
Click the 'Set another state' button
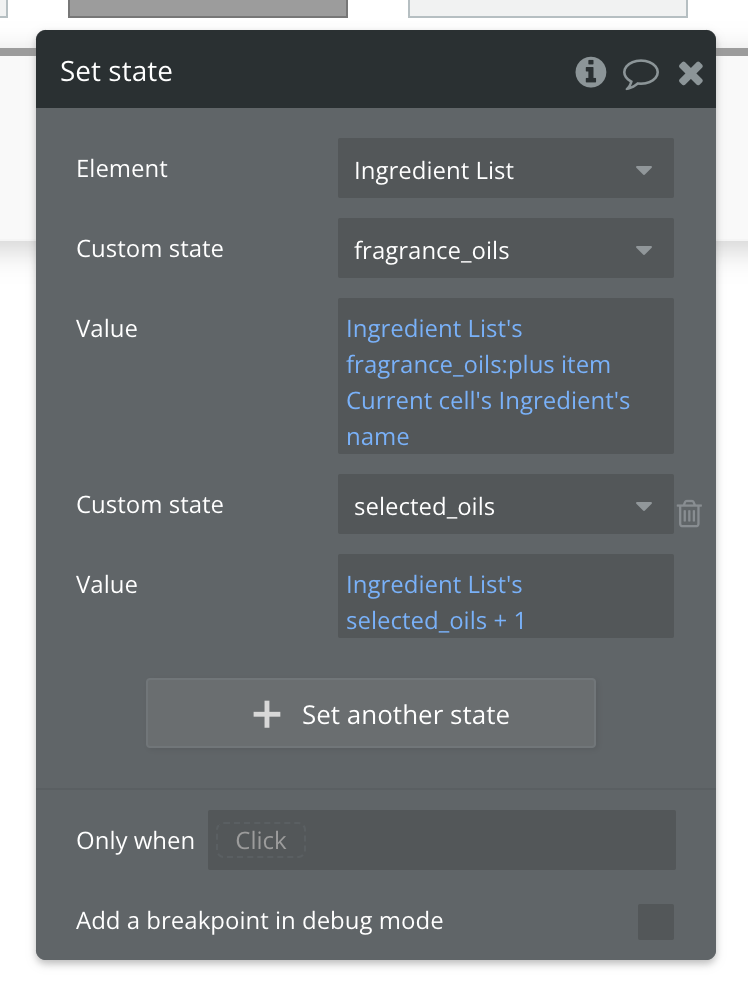point(371,714)
